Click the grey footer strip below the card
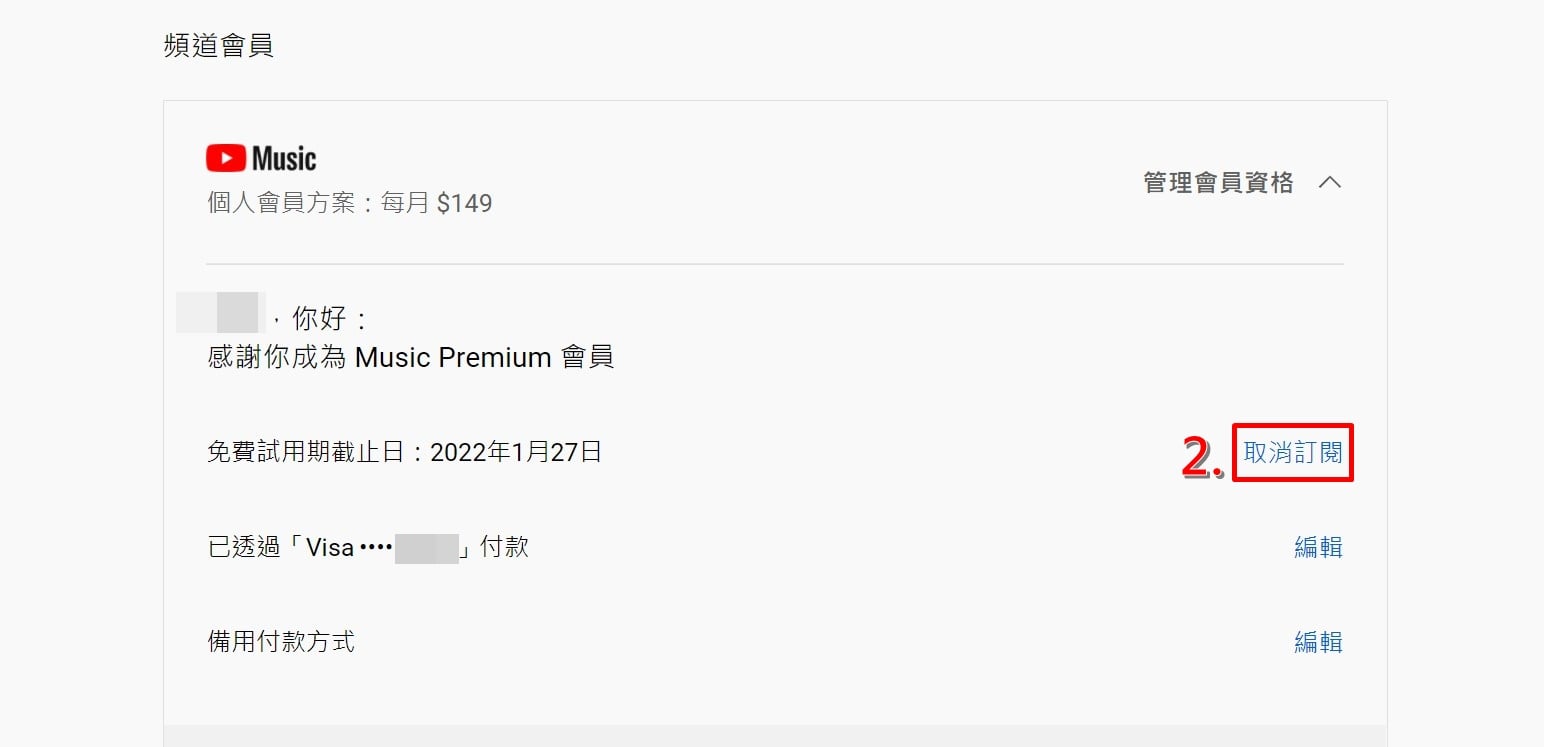 (775, 736)
